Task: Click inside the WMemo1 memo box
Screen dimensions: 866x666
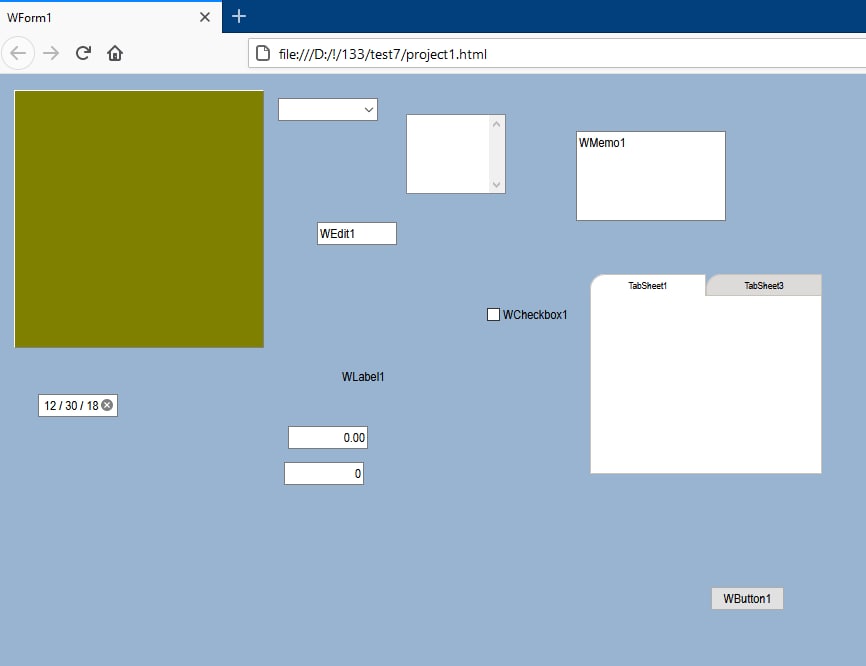Action: click(x=651, y=176)
